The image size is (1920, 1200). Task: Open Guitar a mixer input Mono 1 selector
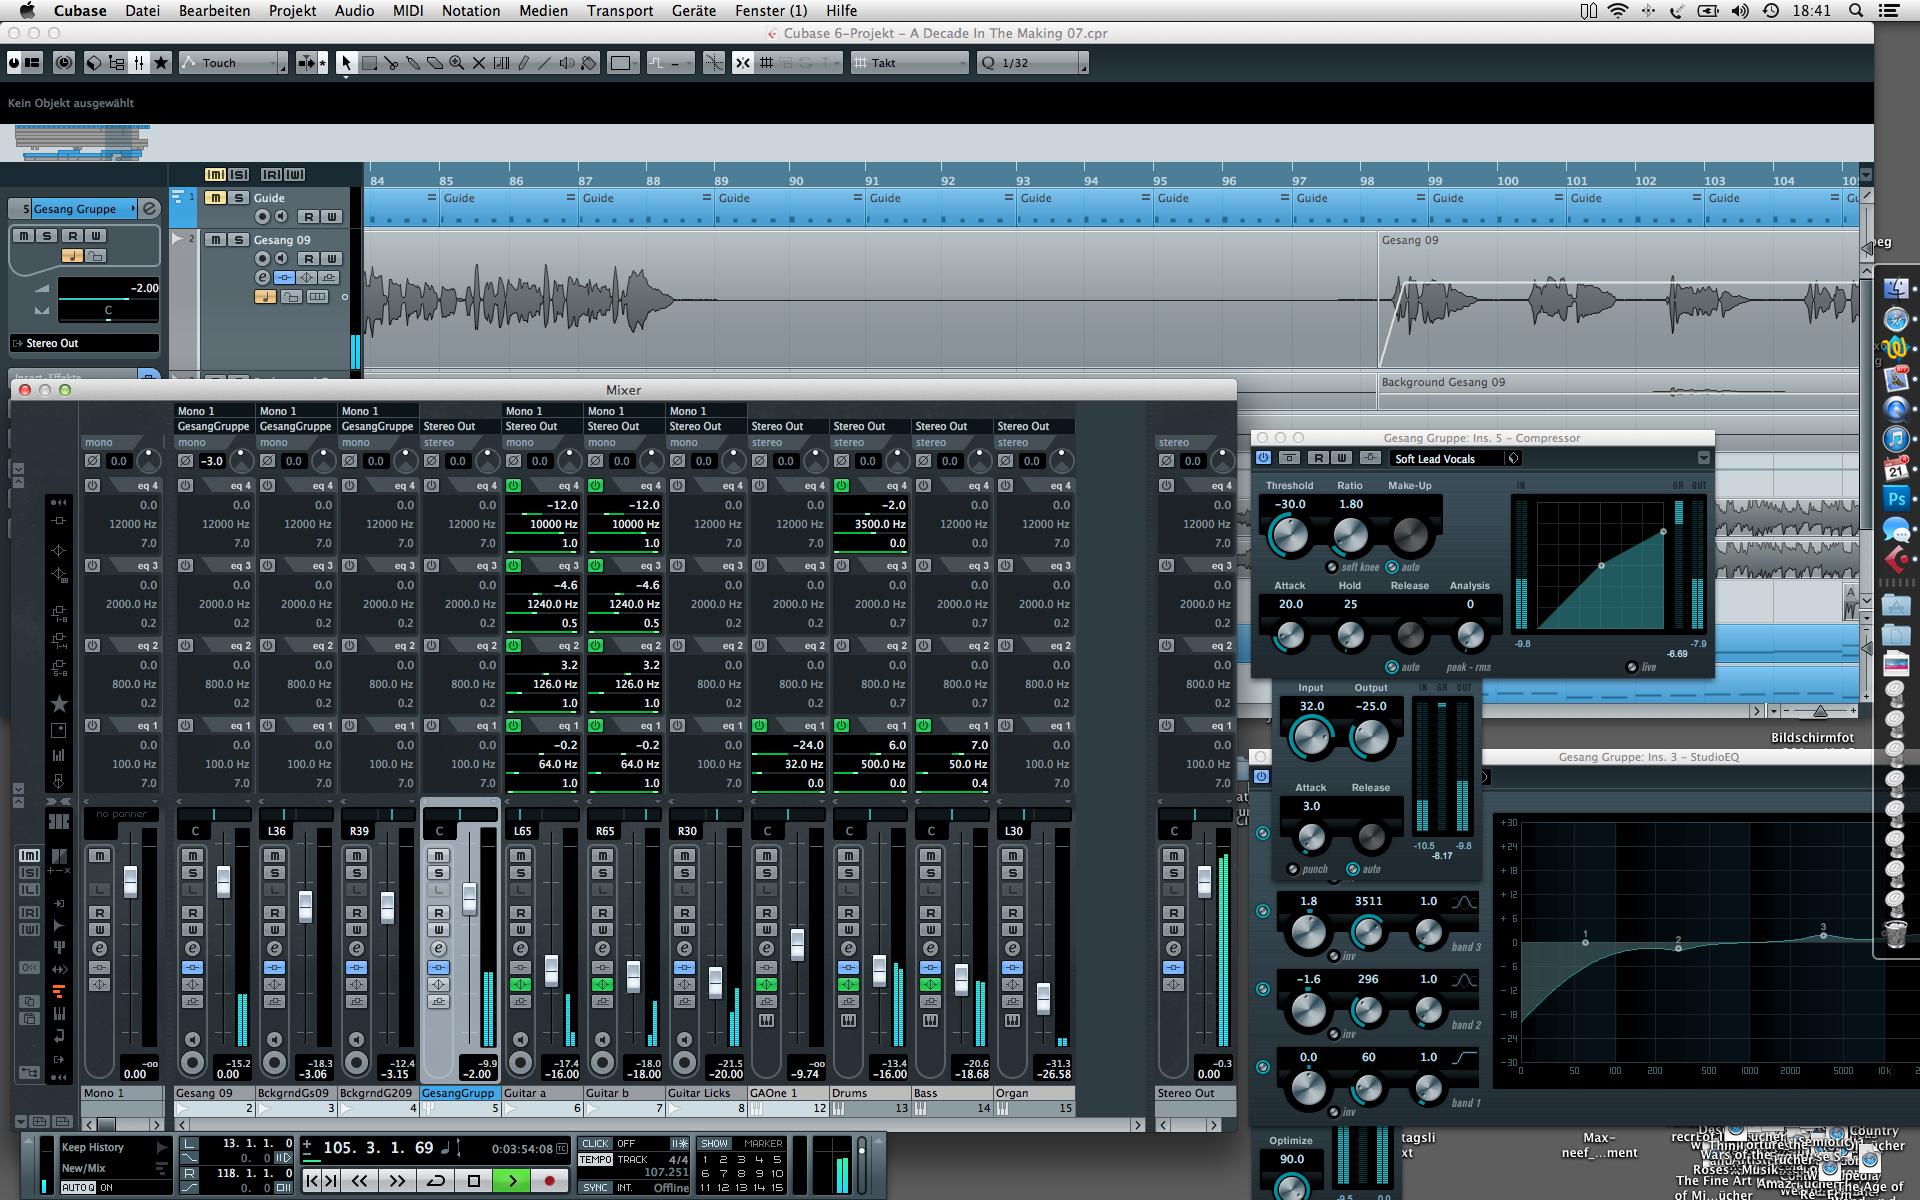(x=542, y=411)
